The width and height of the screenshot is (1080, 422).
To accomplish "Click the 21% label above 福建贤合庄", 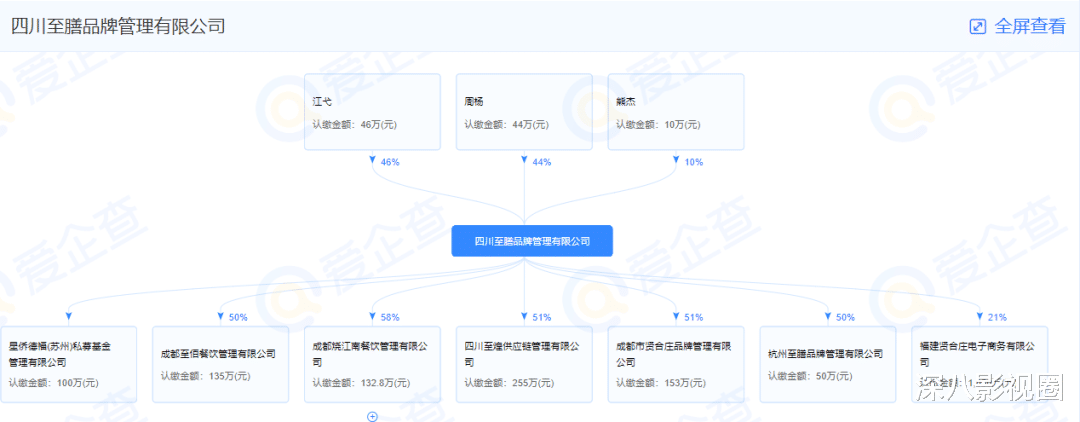I will (997, 317).
